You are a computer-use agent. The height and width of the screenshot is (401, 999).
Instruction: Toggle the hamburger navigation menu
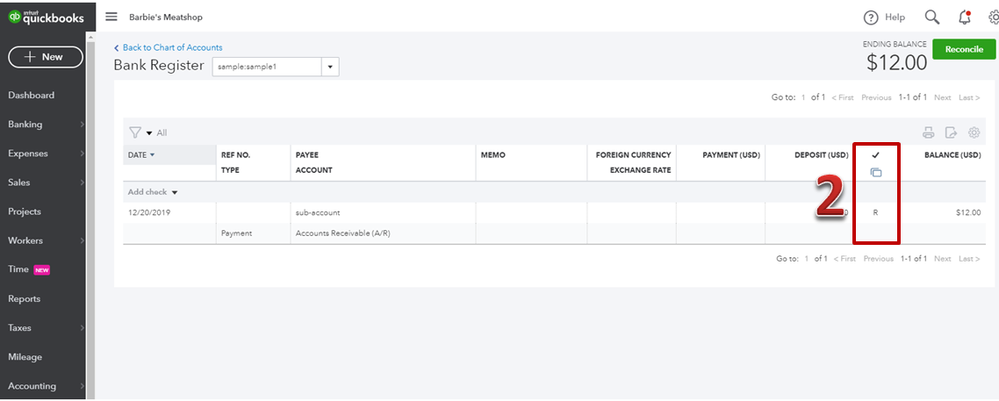(x=111, y=17)
